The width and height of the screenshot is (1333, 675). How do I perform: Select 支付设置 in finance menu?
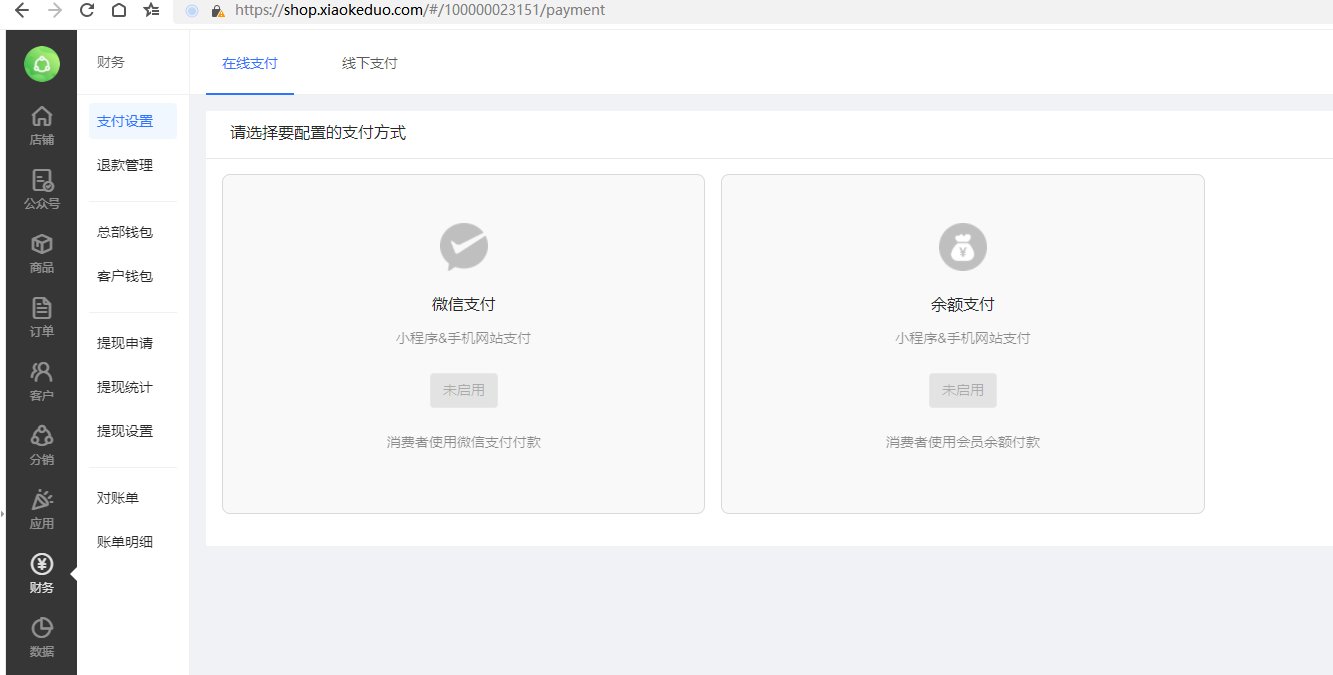point(133,121)
